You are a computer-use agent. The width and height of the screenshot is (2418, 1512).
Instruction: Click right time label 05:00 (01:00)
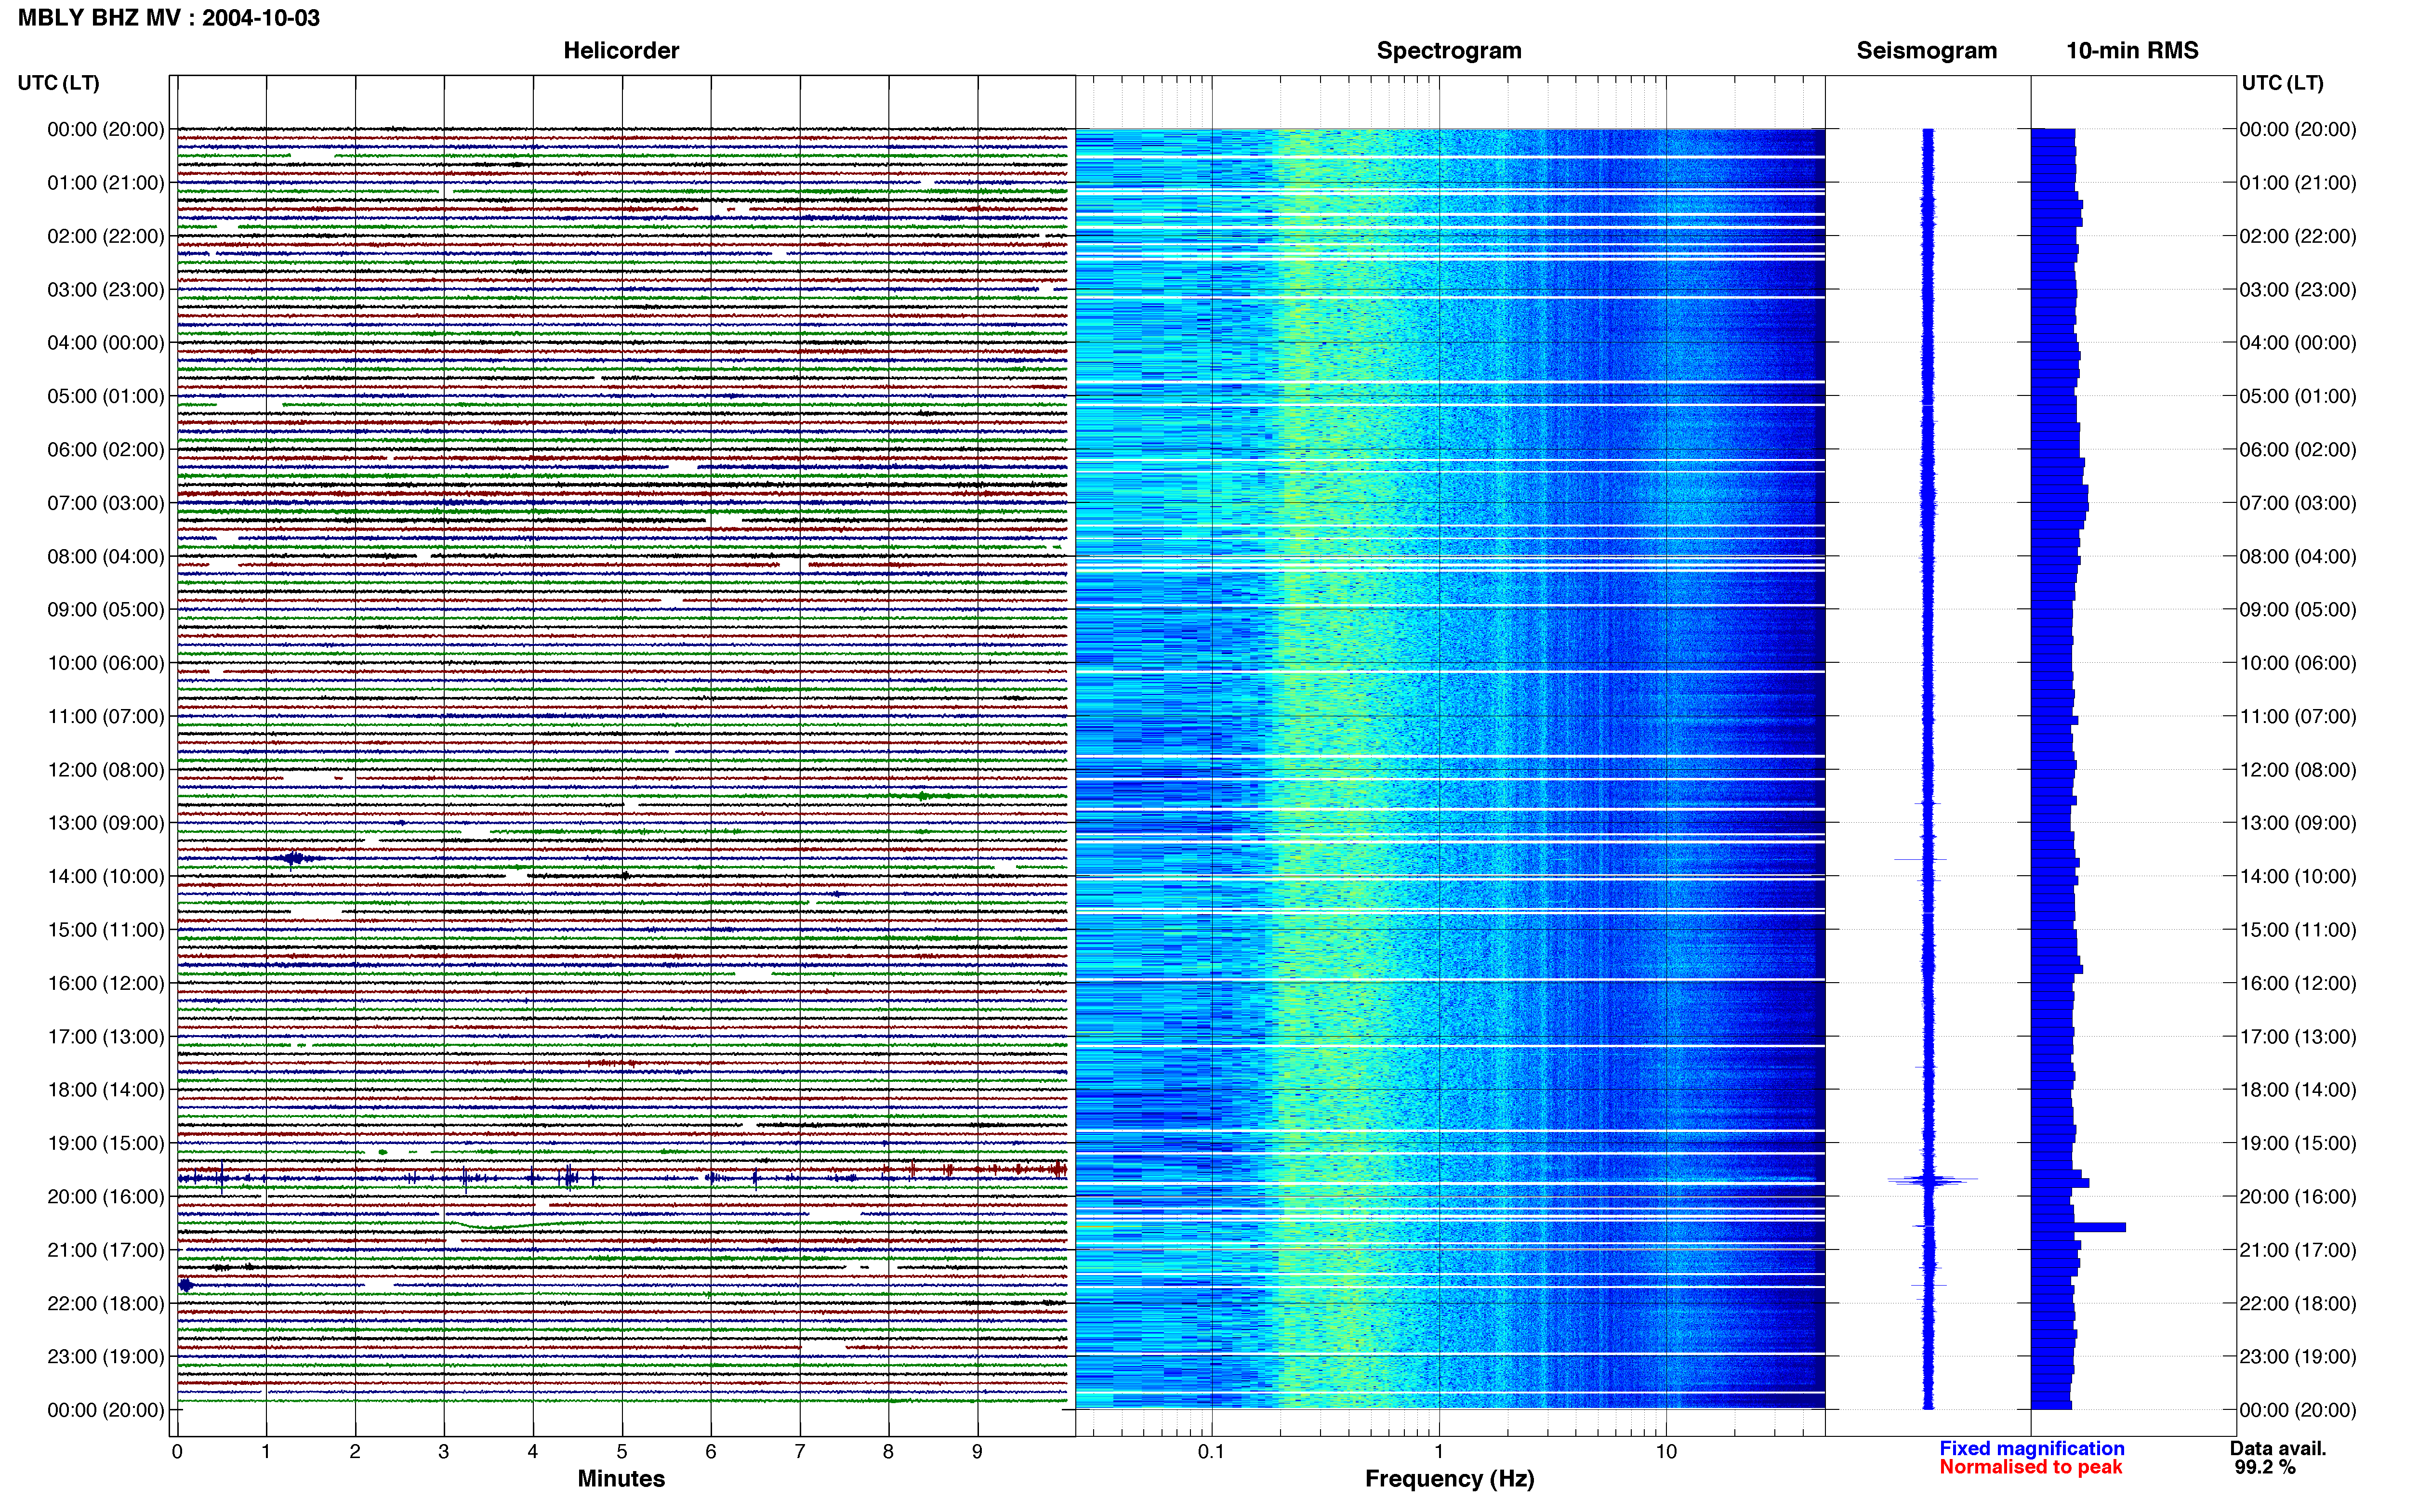2298,396
